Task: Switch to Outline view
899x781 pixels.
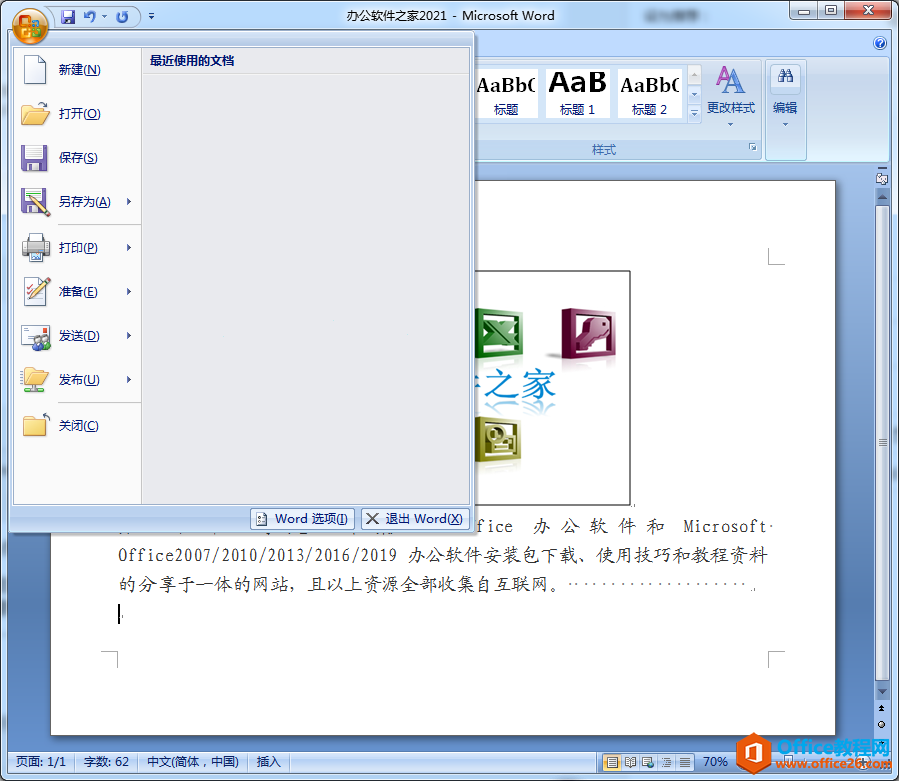Action: click(x=666, y=762)
